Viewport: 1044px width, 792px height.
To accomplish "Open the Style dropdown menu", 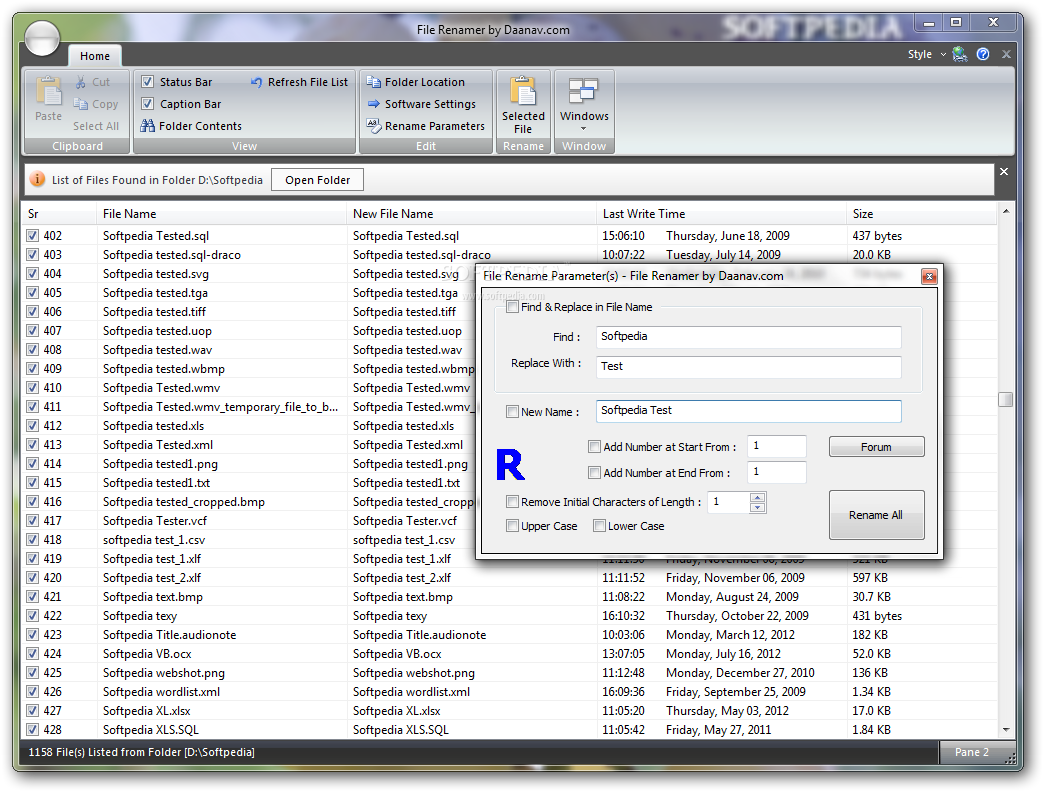I will (926, 54).
